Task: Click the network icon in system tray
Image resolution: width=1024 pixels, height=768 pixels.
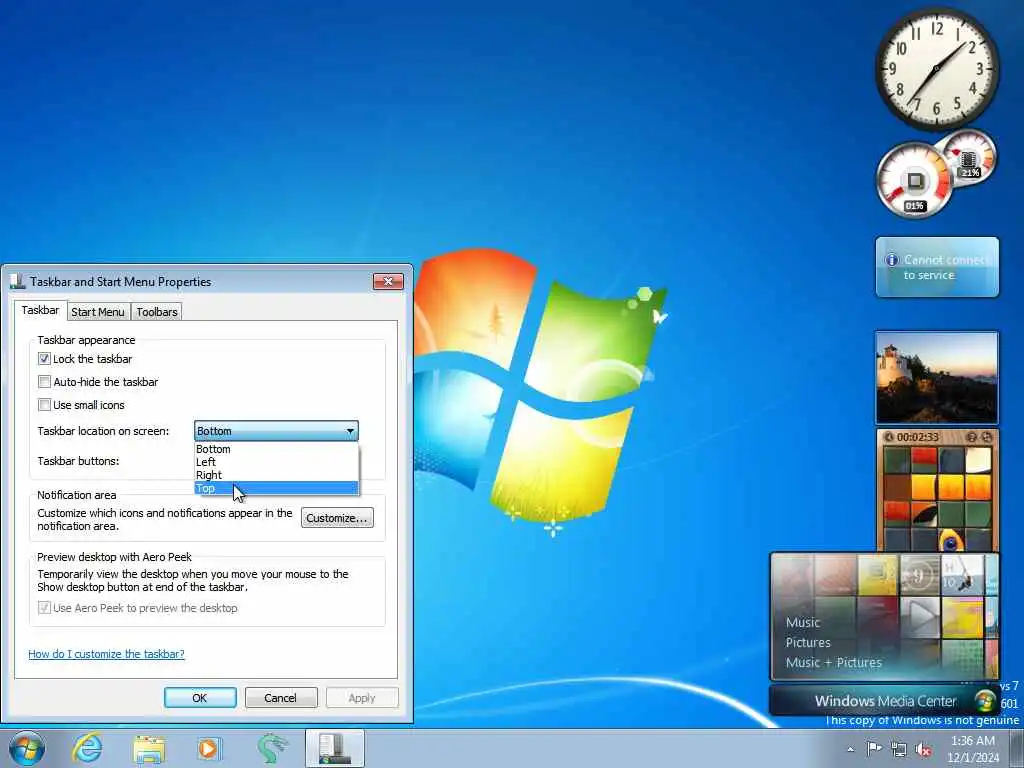Action: click(x=899, y=750)
